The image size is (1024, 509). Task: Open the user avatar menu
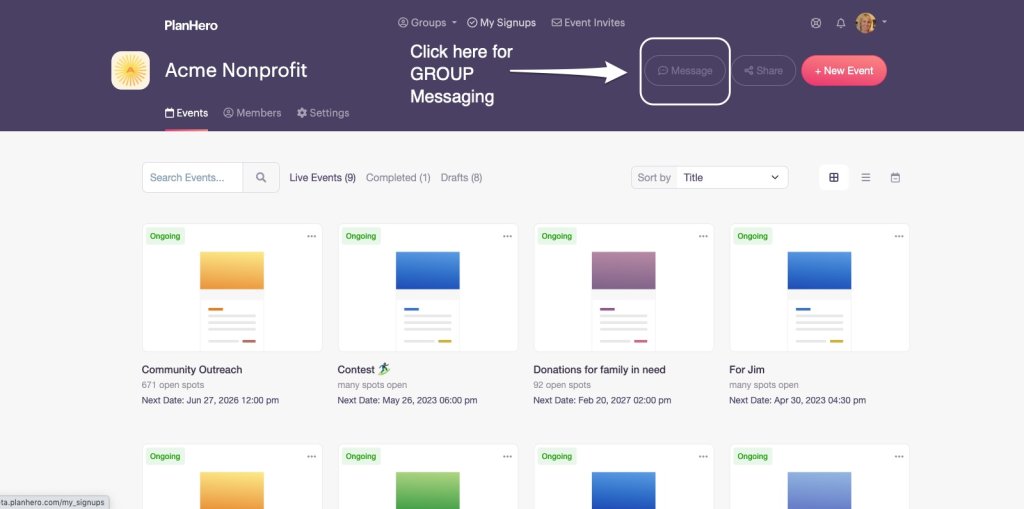tap(870, 23)
